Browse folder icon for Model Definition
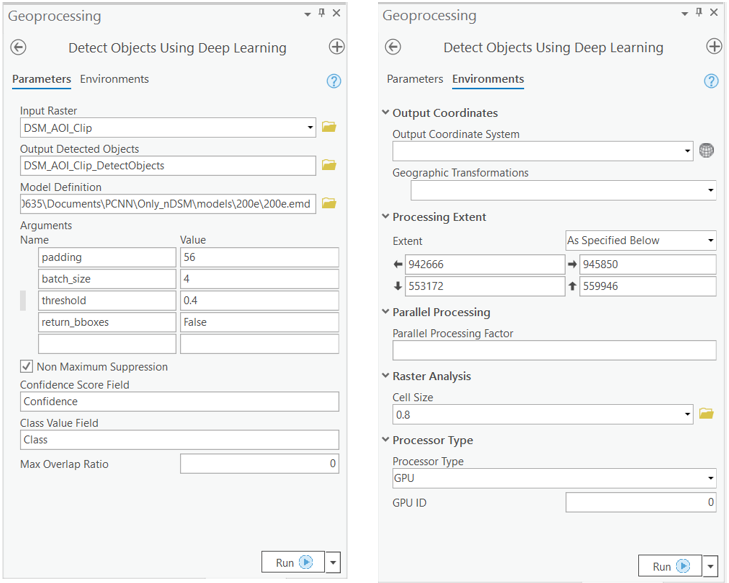The height and width of the screenshot is (583, 729). click(x=329, y=204)
